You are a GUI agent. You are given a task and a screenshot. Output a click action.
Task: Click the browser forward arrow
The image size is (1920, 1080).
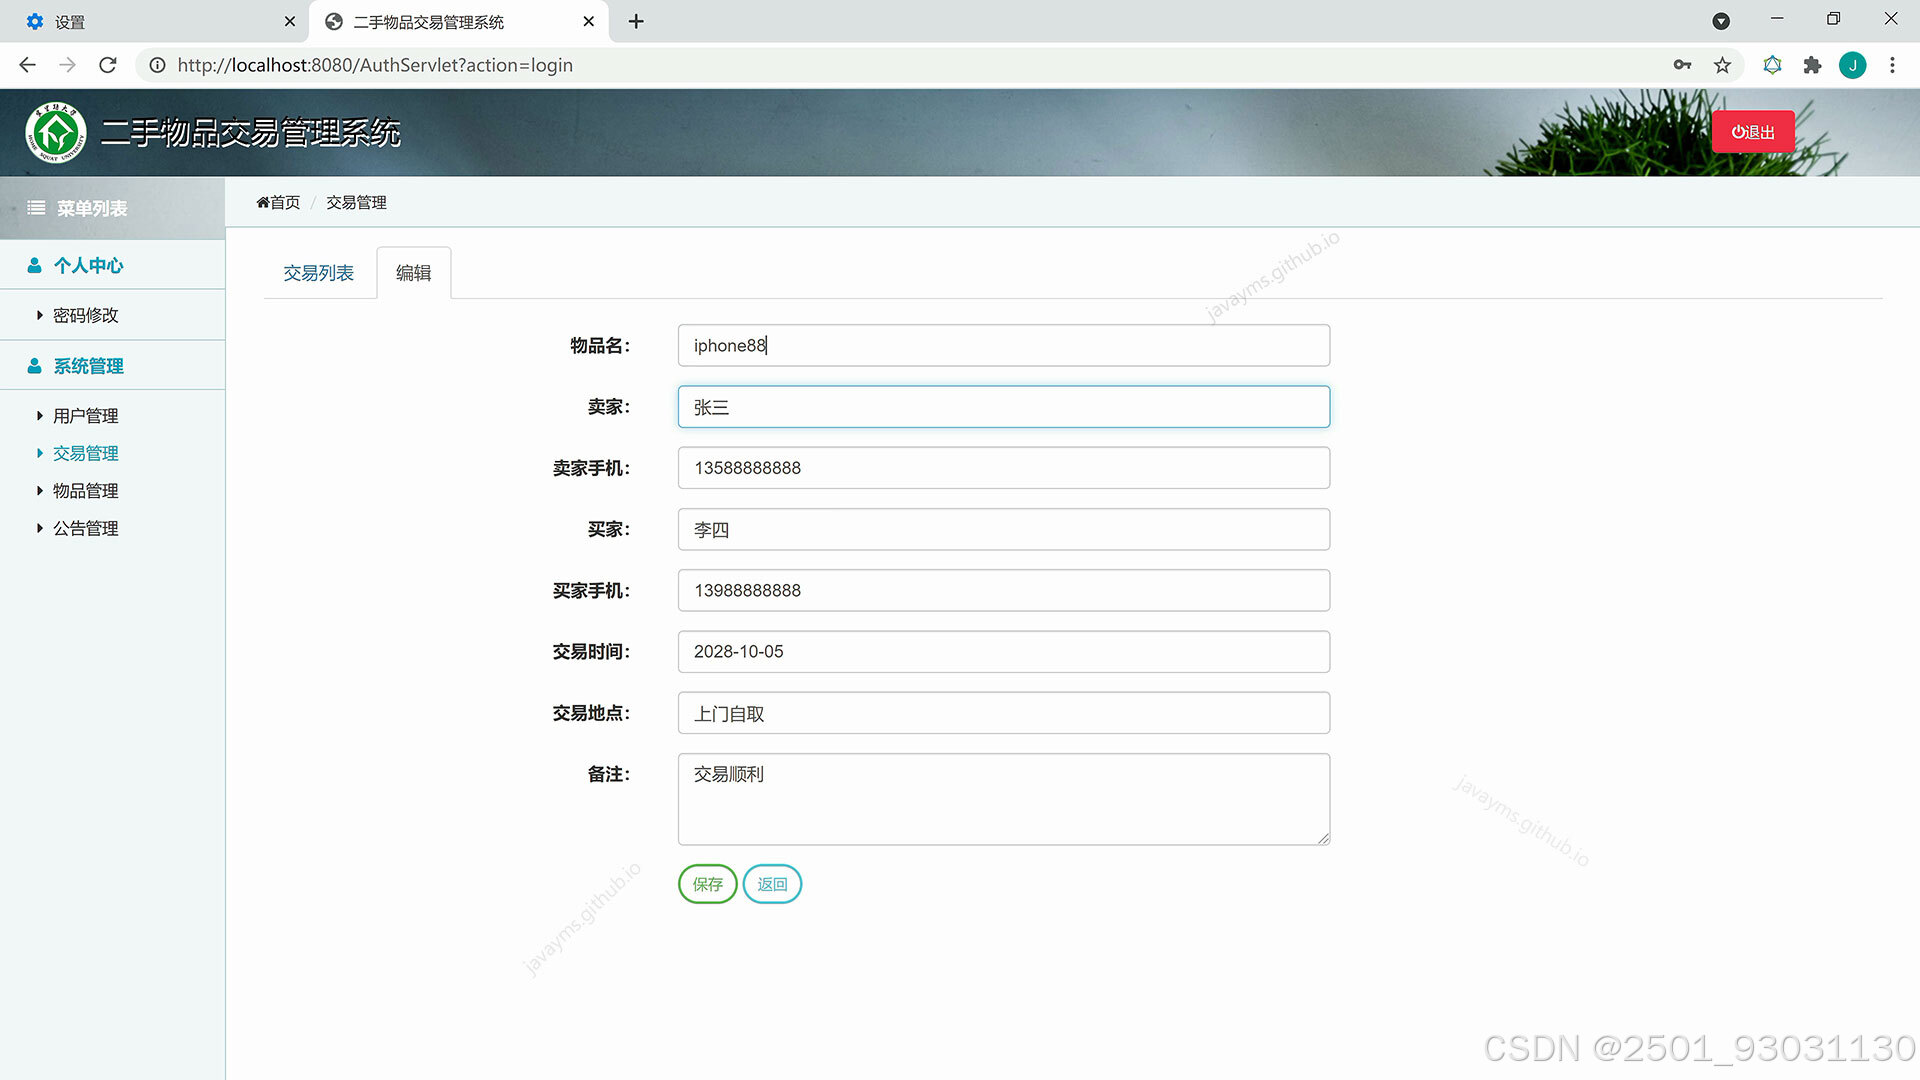click(x=67, y=65)
